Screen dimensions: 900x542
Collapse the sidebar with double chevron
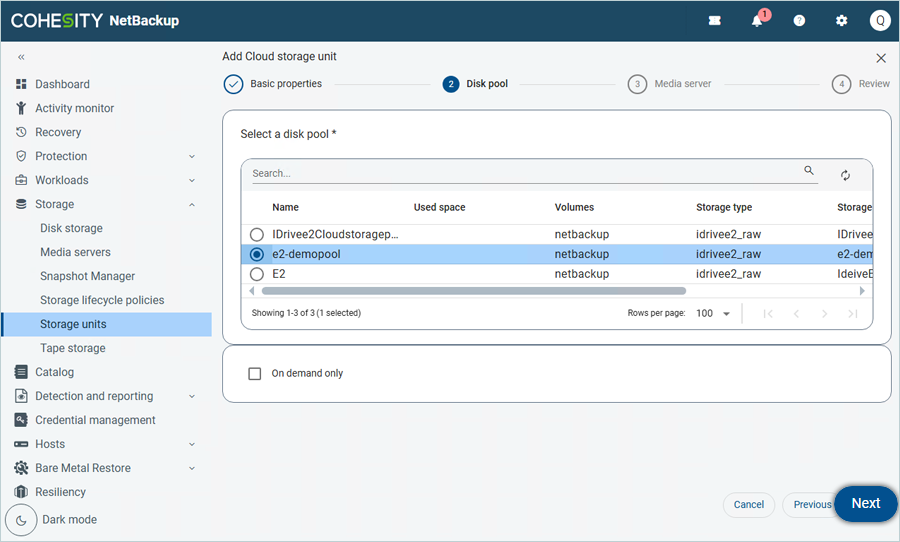click(x=21, y=58)
